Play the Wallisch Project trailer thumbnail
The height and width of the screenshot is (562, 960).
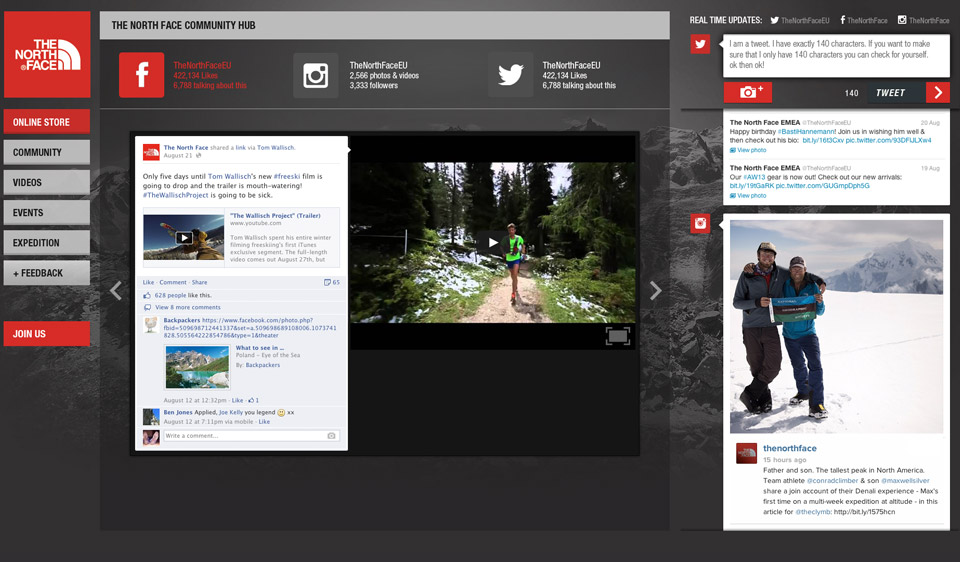tap(184, 238)
